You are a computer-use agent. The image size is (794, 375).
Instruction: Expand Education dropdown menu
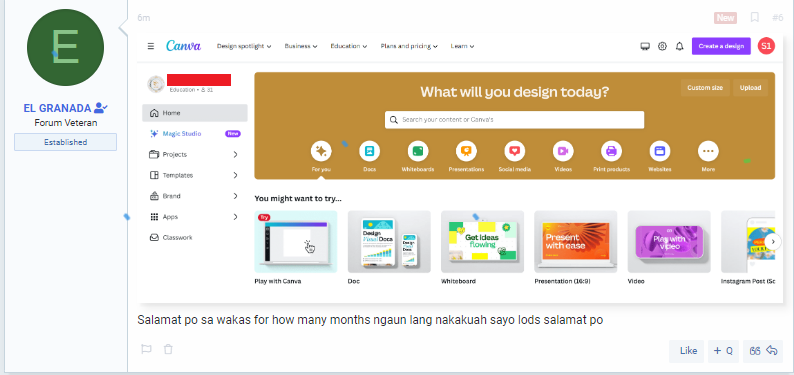click(349, 46)
